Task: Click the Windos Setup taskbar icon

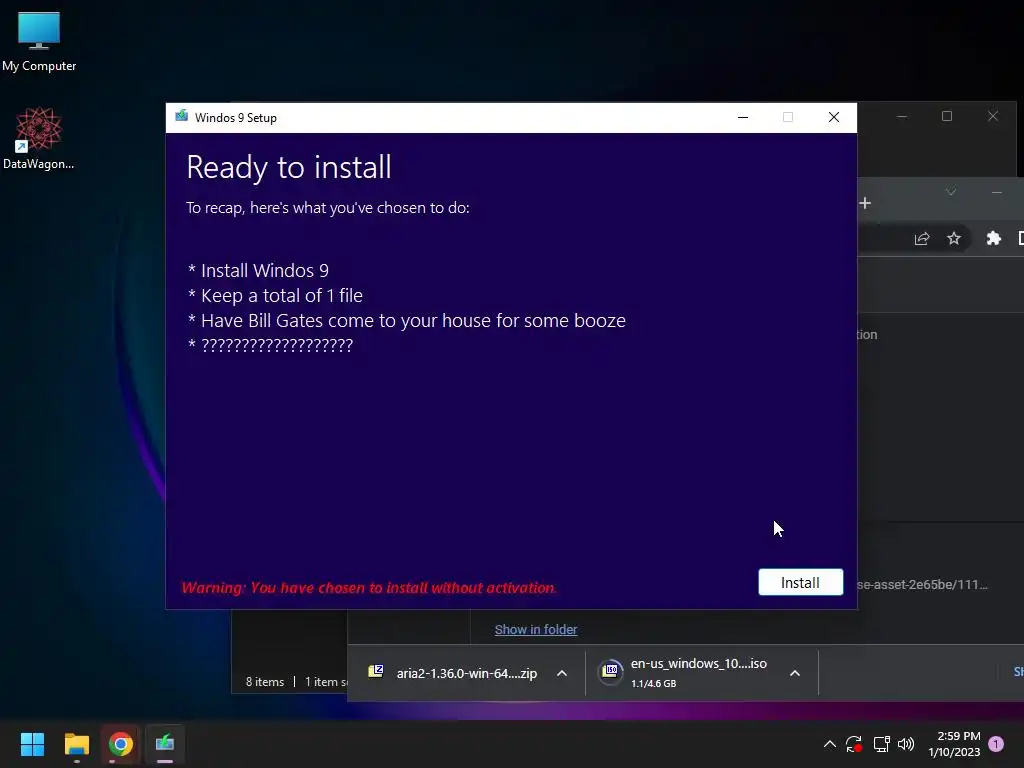Action: (165, 744)
